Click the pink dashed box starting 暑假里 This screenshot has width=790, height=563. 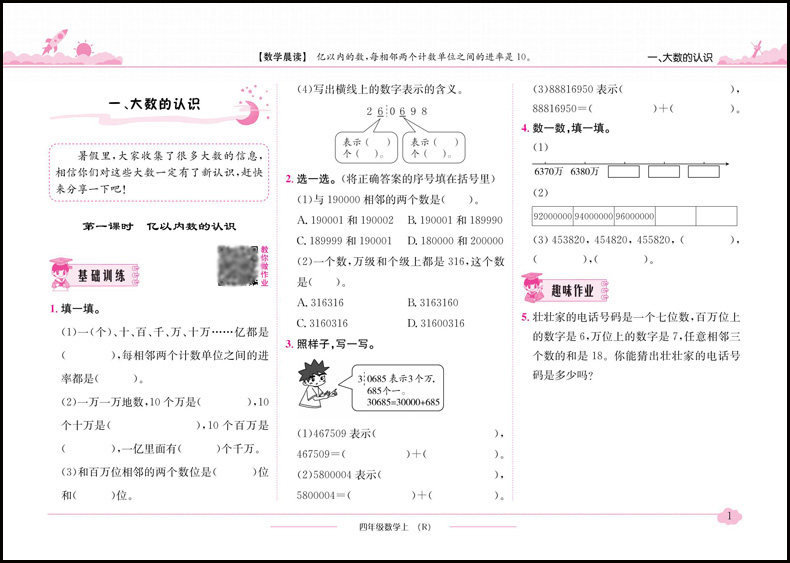[159, 172]
